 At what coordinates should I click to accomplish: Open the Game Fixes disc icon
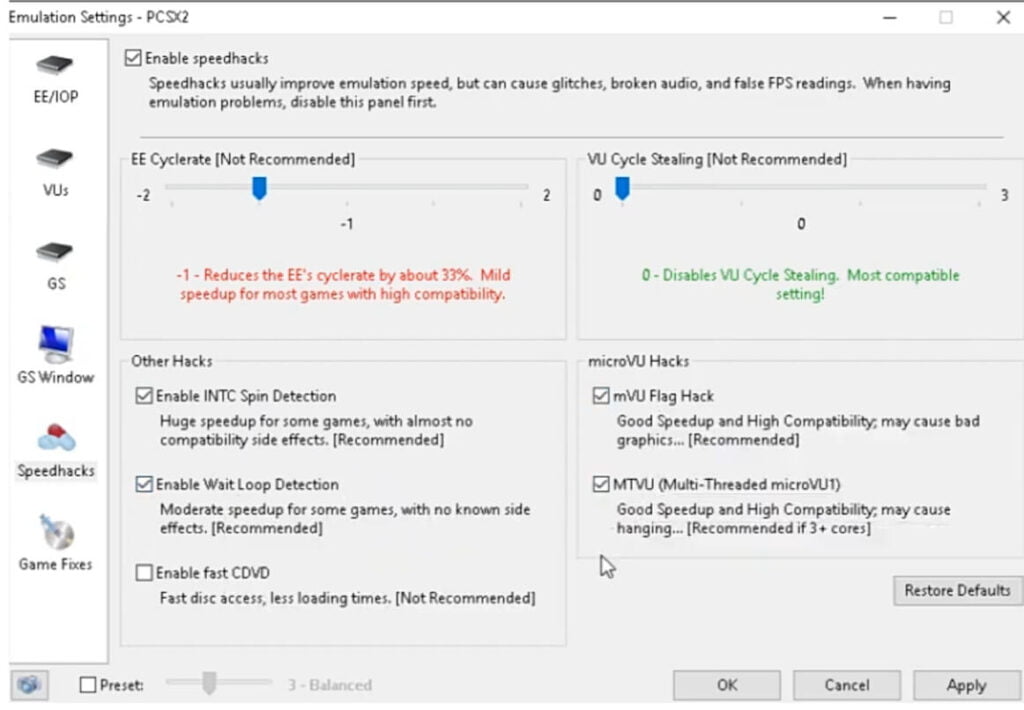tap(56, 531)
